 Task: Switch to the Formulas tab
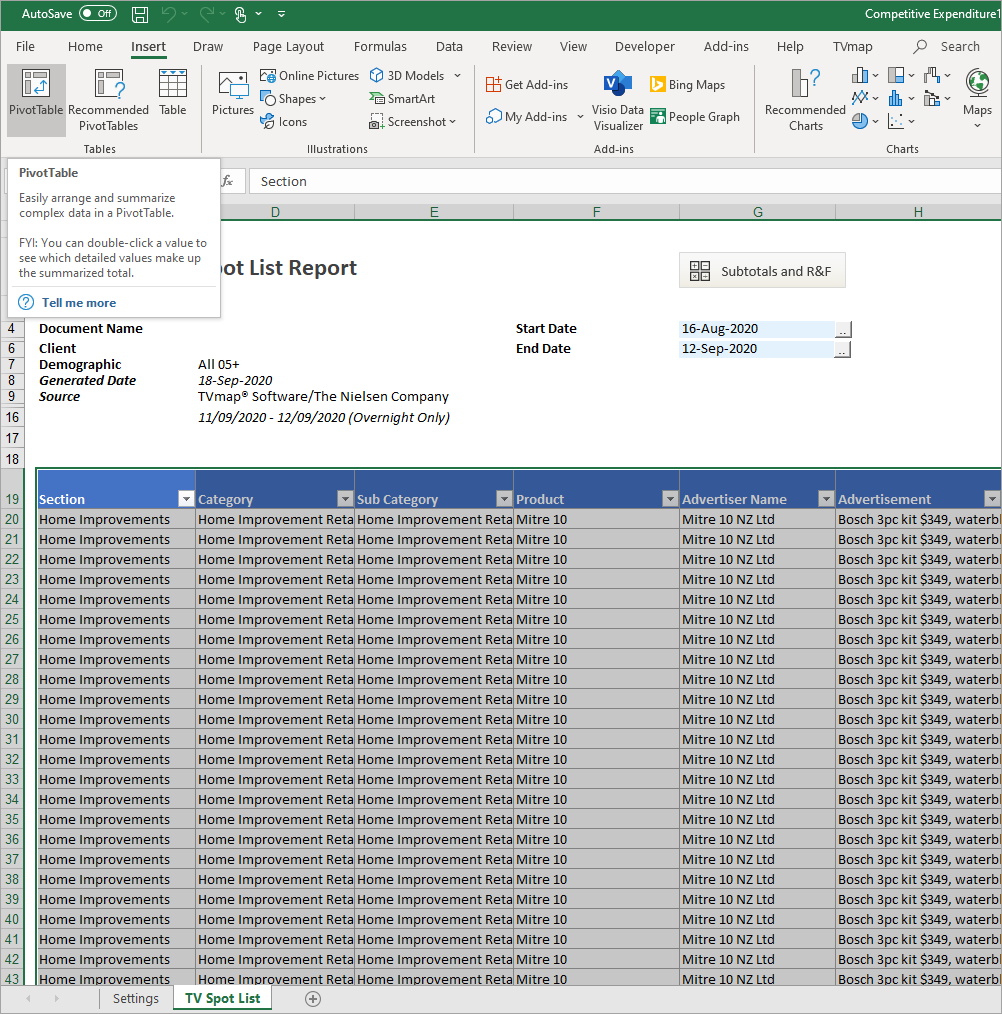coord(380,47)
